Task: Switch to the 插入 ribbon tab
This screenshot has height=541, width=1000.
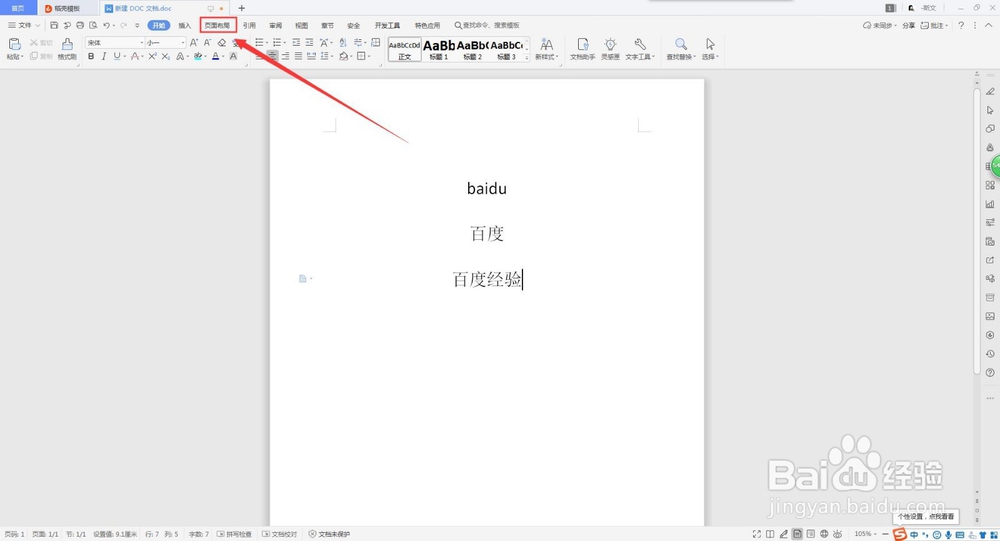Action: click(x=184, y=26)
